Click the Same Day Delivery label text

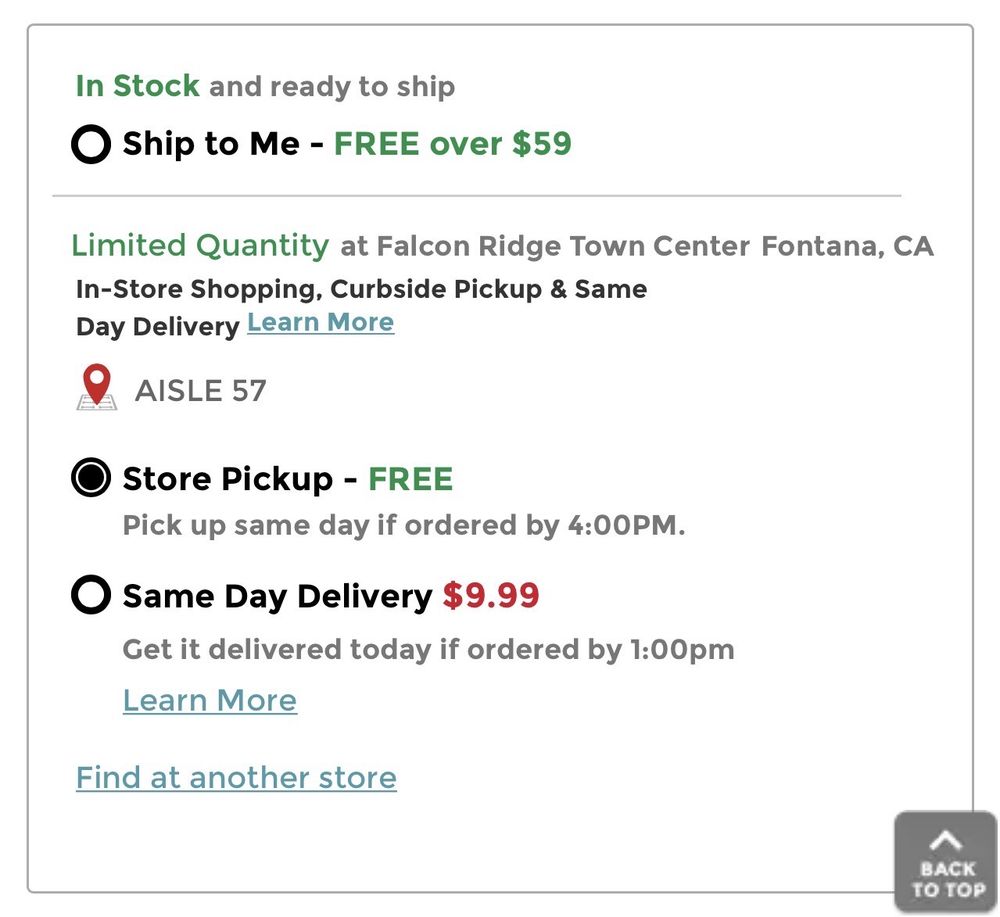point(277,597)
